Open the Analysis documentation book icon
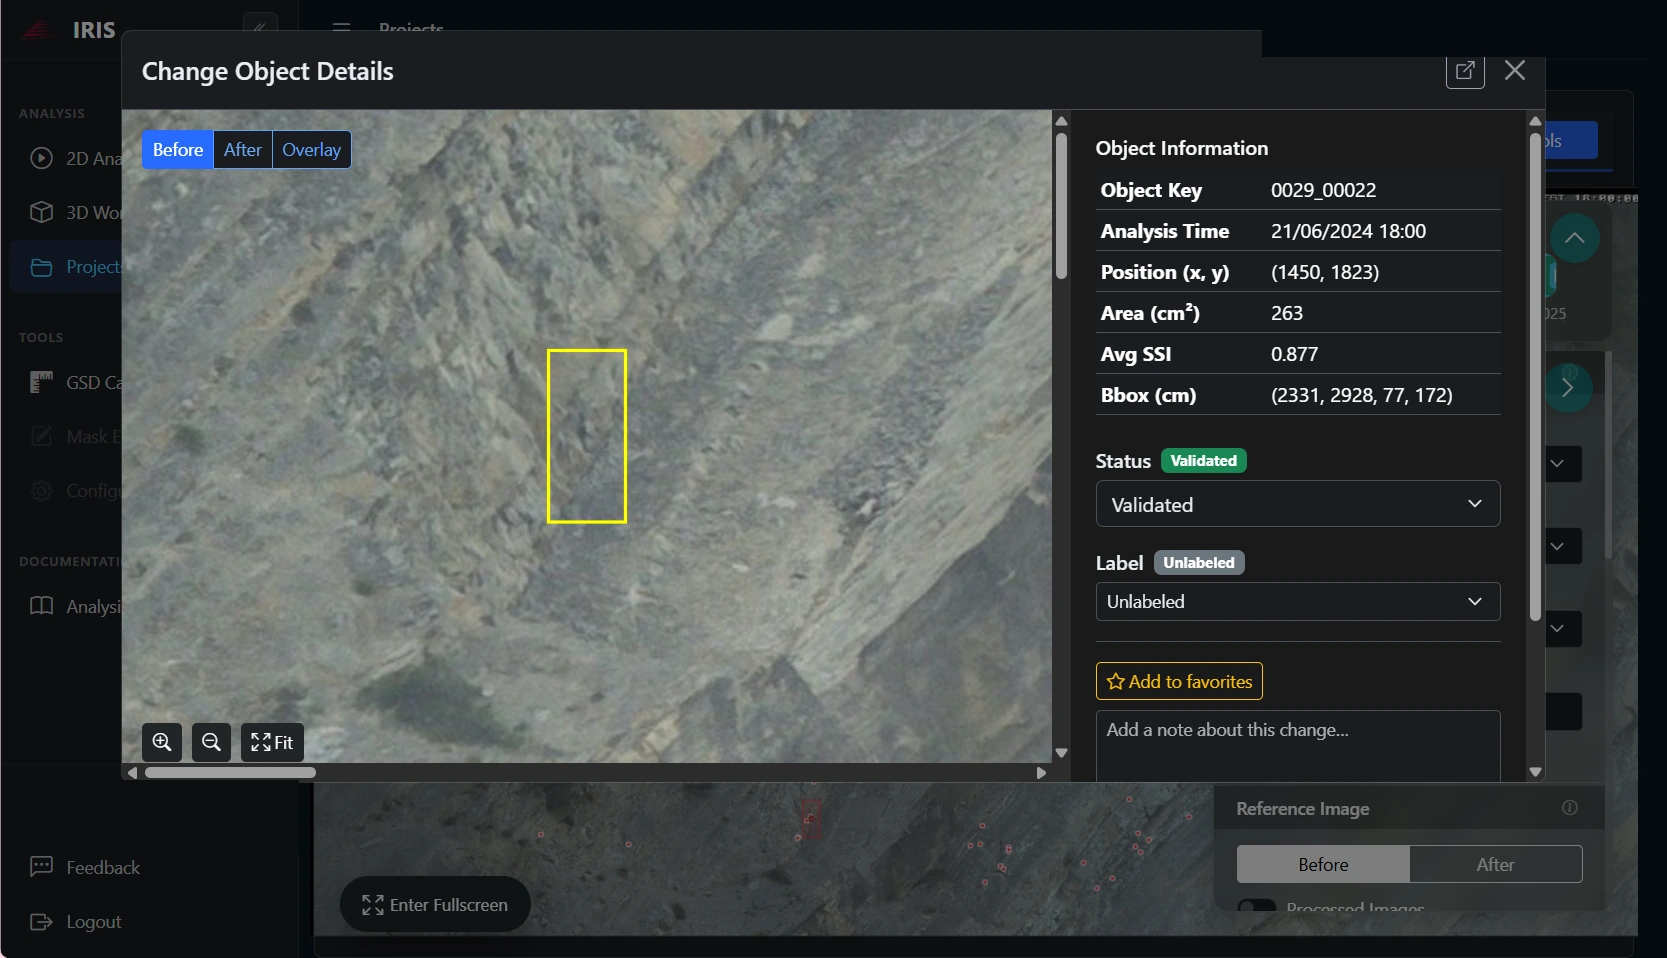The image size is (1667, 958). [41, 606]
